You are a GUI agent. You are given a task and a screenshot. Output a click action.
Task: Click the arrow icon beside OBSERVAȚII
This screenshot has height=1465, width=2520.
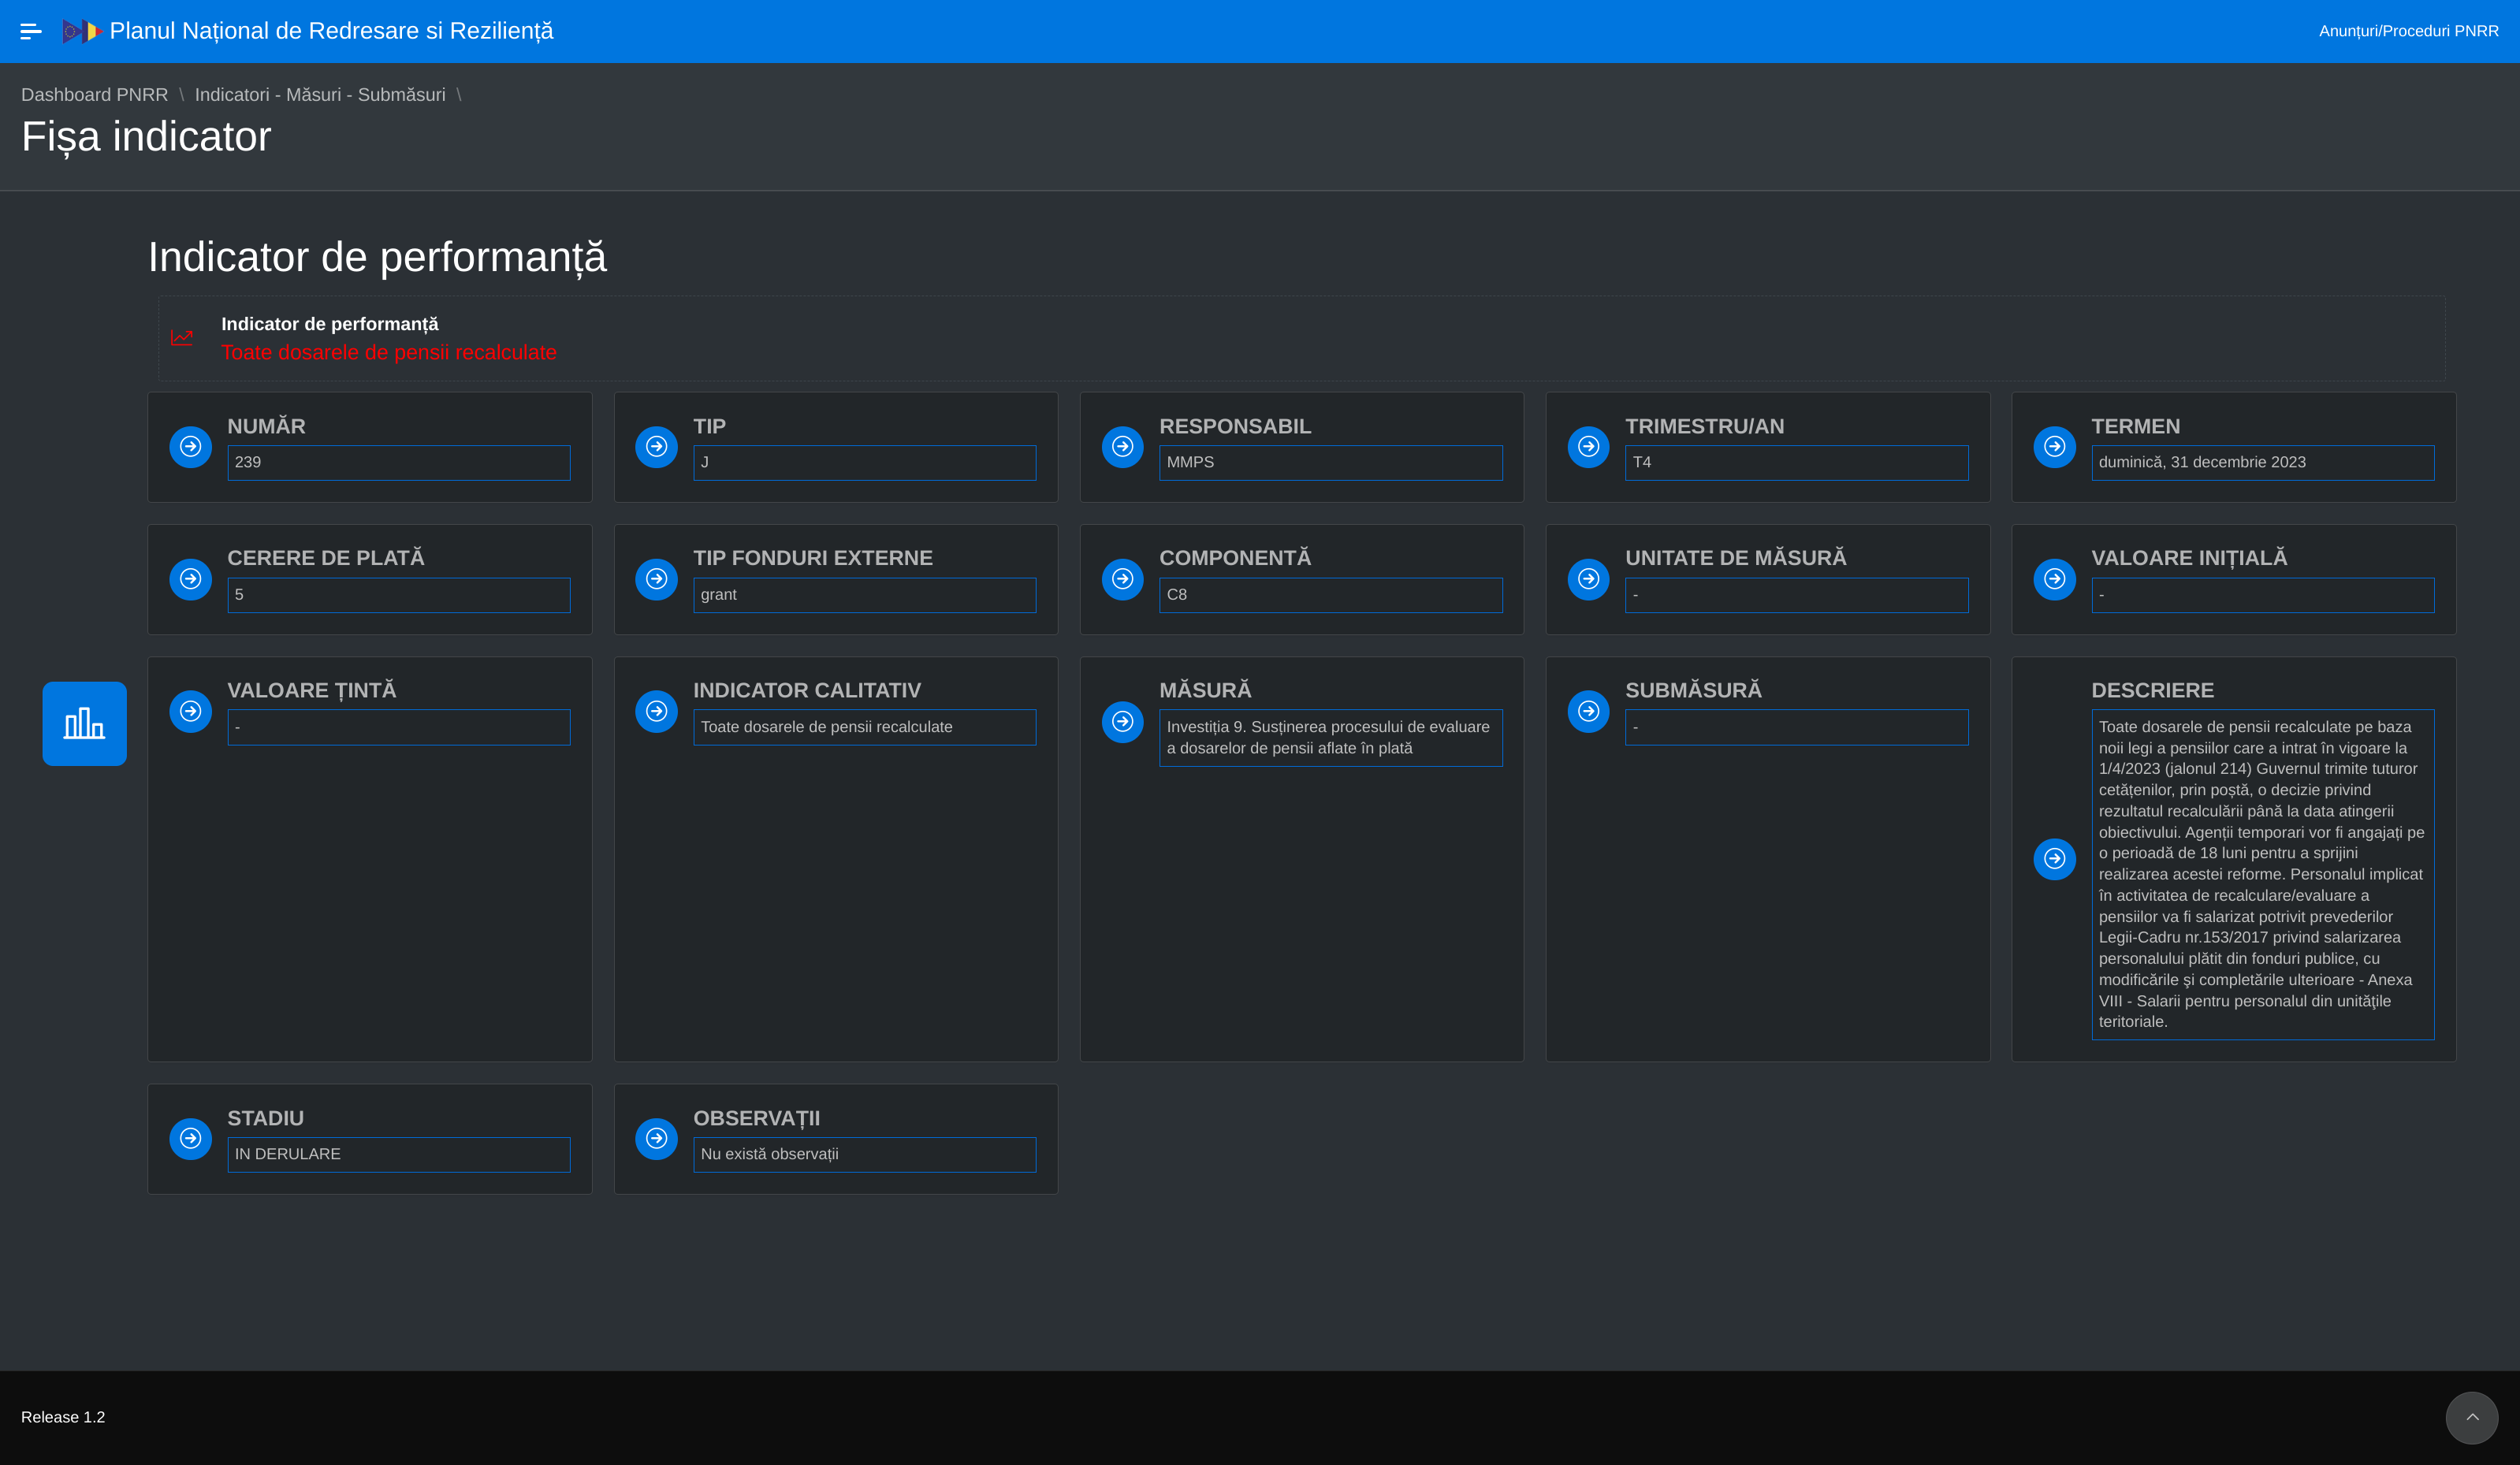point(656,1138)
